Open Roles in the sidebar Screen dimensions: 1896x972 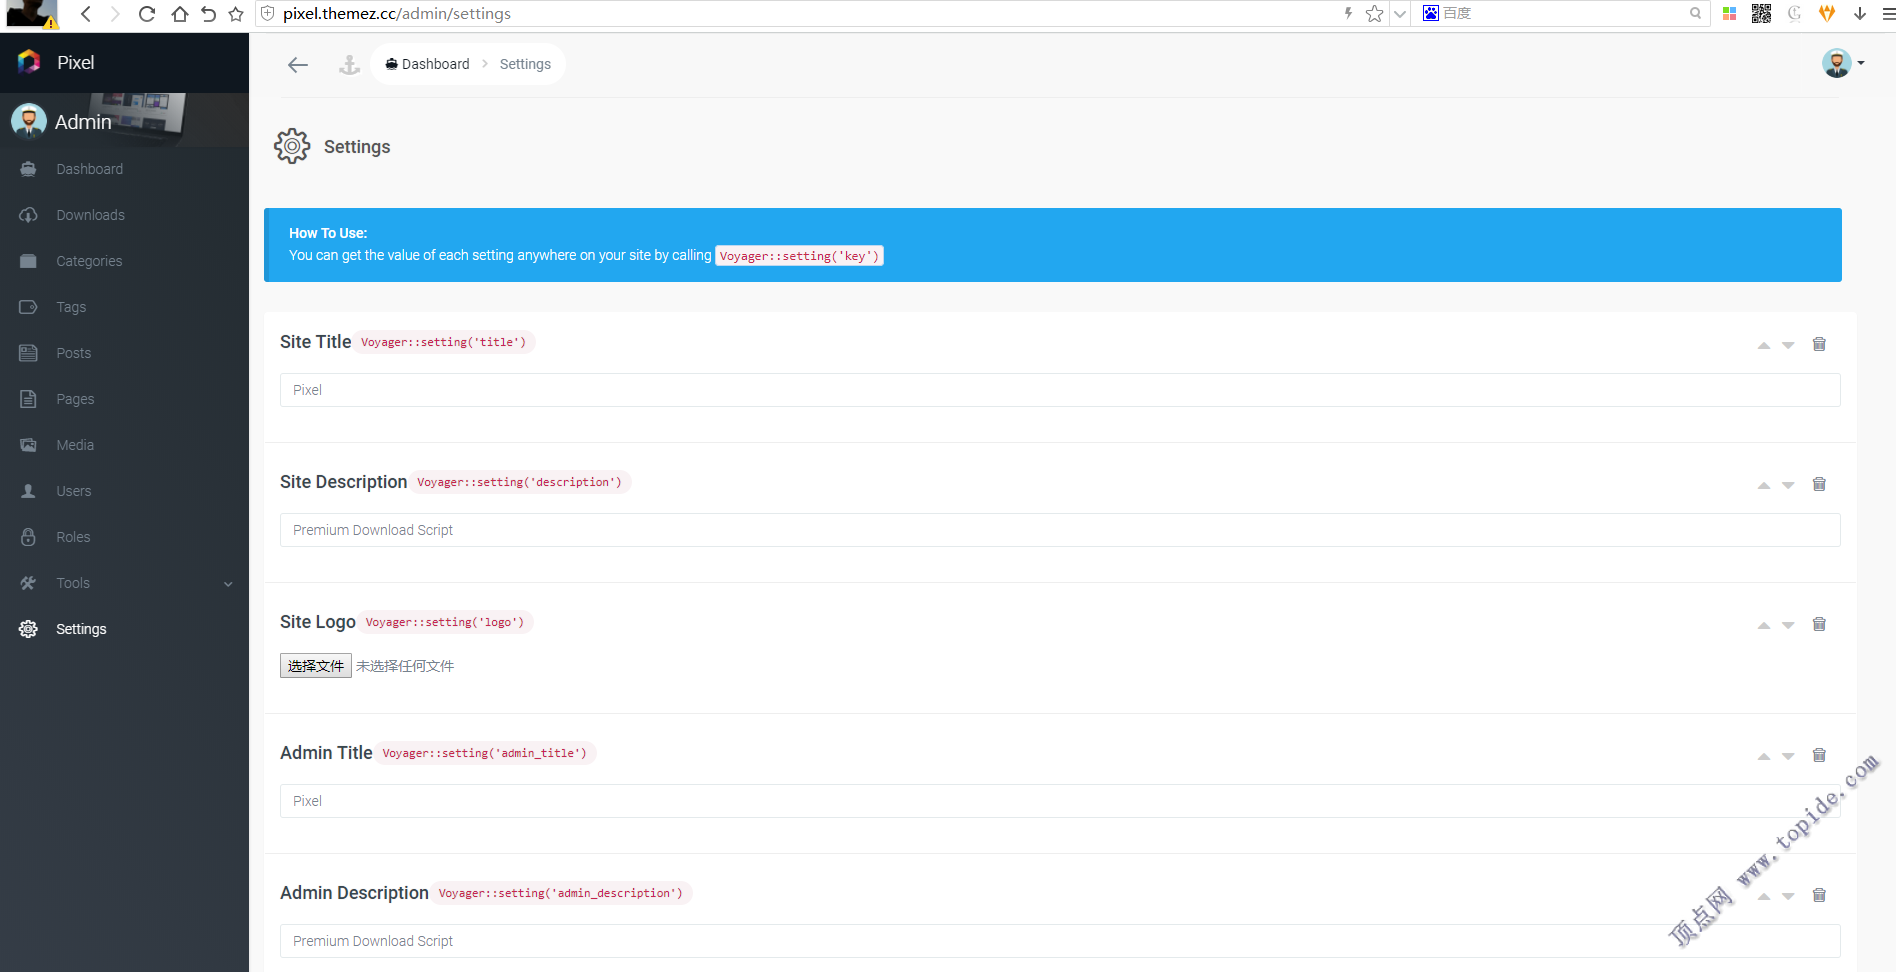73,537
